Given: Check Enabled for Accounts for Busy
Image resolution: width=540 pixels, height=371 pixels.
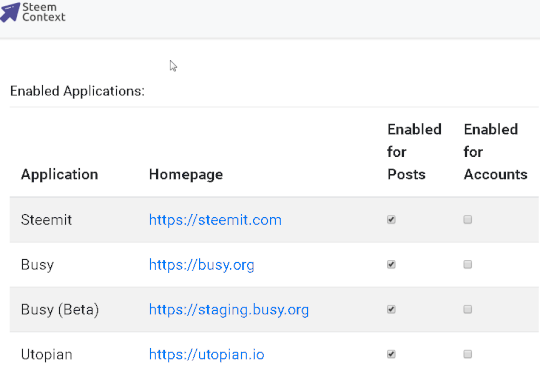Looking at the screenshot, I should (x=468, y=265).
